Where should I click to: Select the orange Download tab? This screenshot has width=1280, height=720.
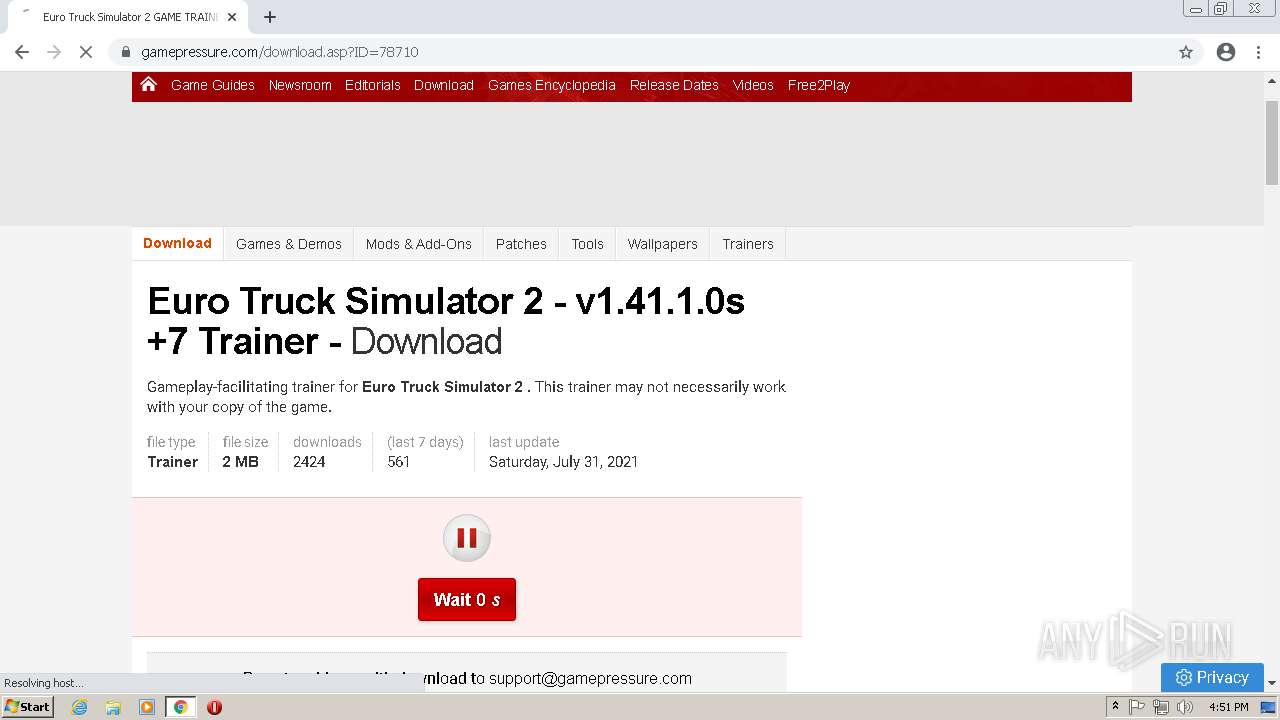(x=177, y=243)
